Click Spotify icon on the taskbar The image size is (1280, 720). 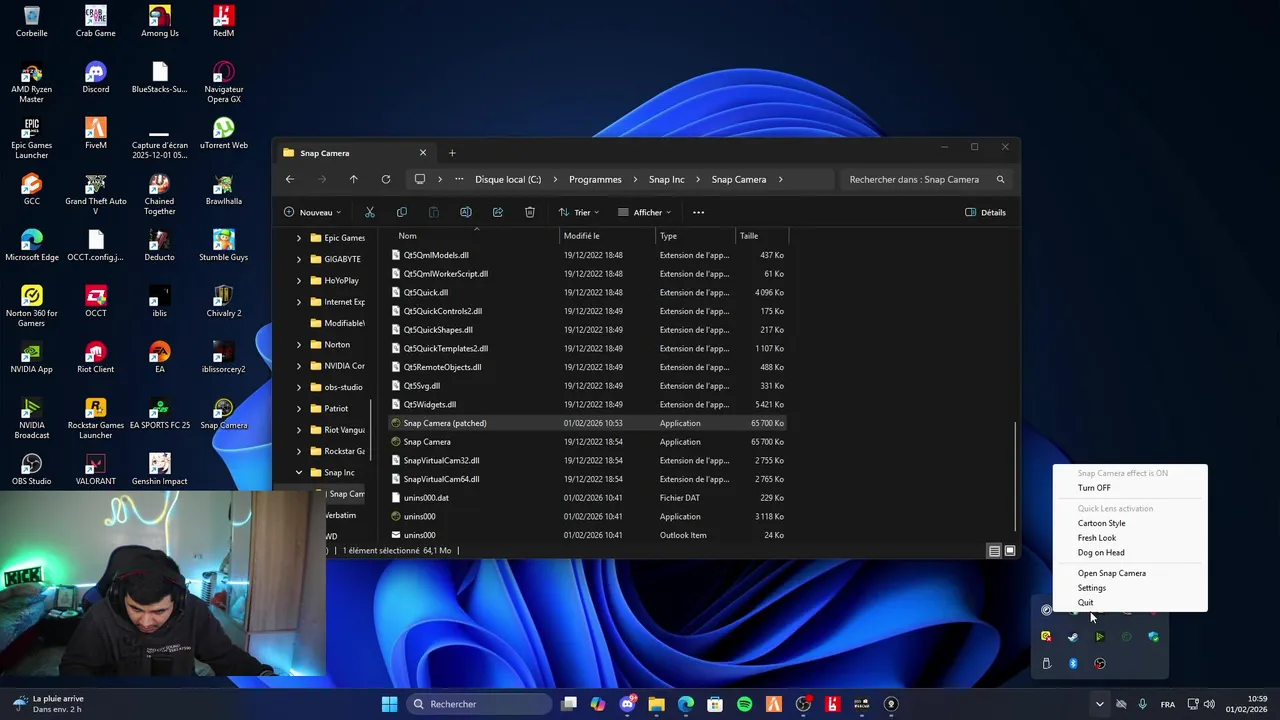744,704
